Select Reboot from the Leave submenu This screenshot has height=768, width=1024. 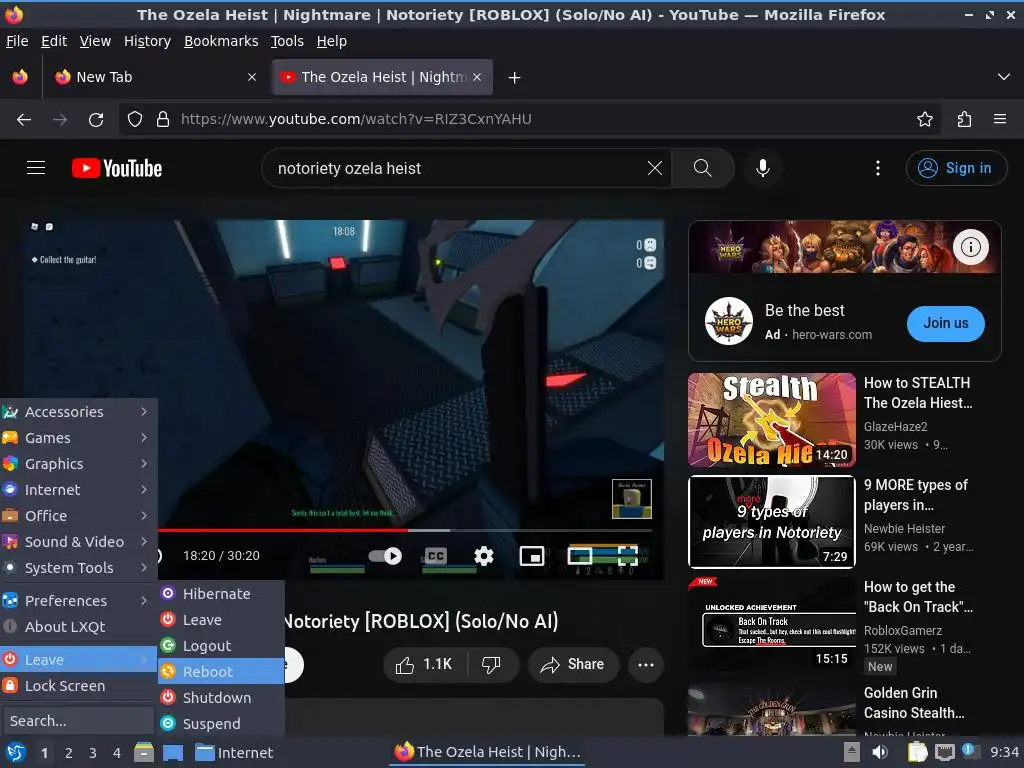point(221,671)
